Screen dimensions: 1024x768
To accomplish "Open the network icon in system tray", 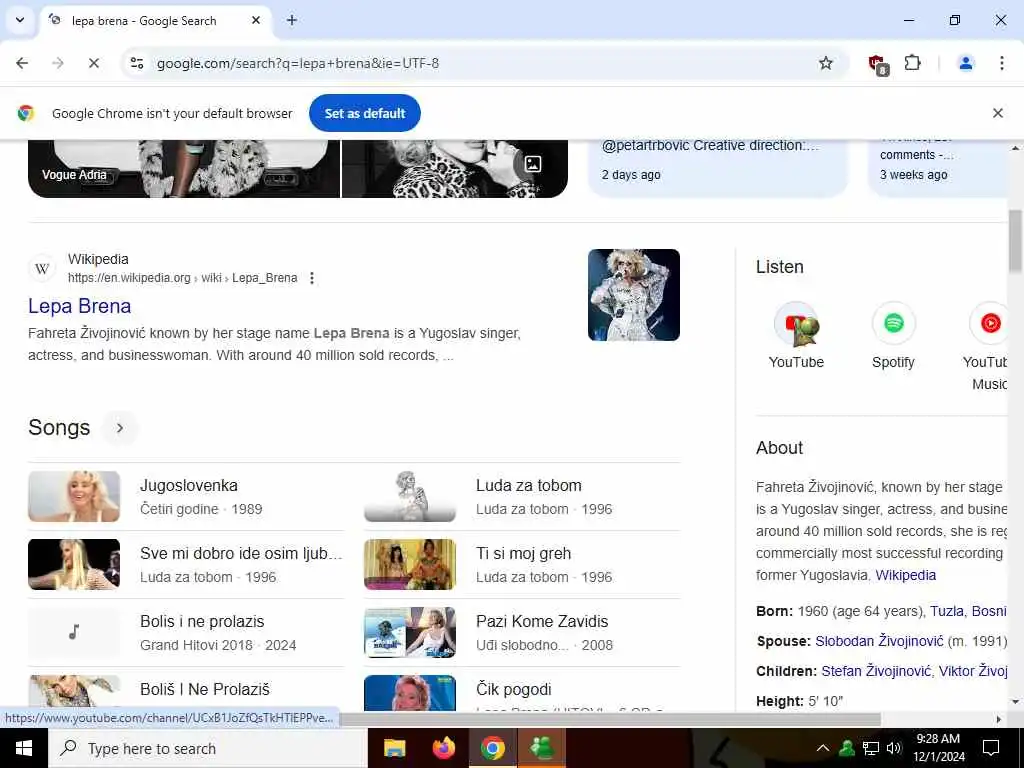I will pos(871,748).
